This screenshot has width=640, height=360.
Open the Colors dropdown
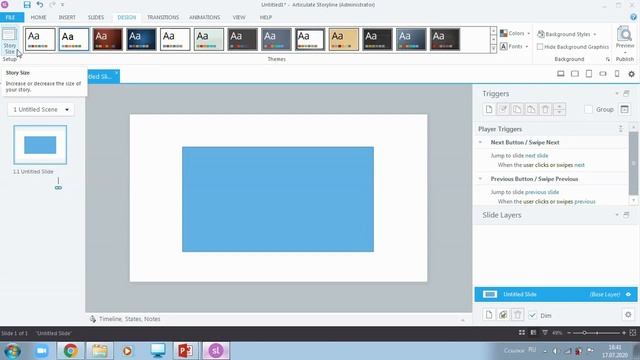515,33
